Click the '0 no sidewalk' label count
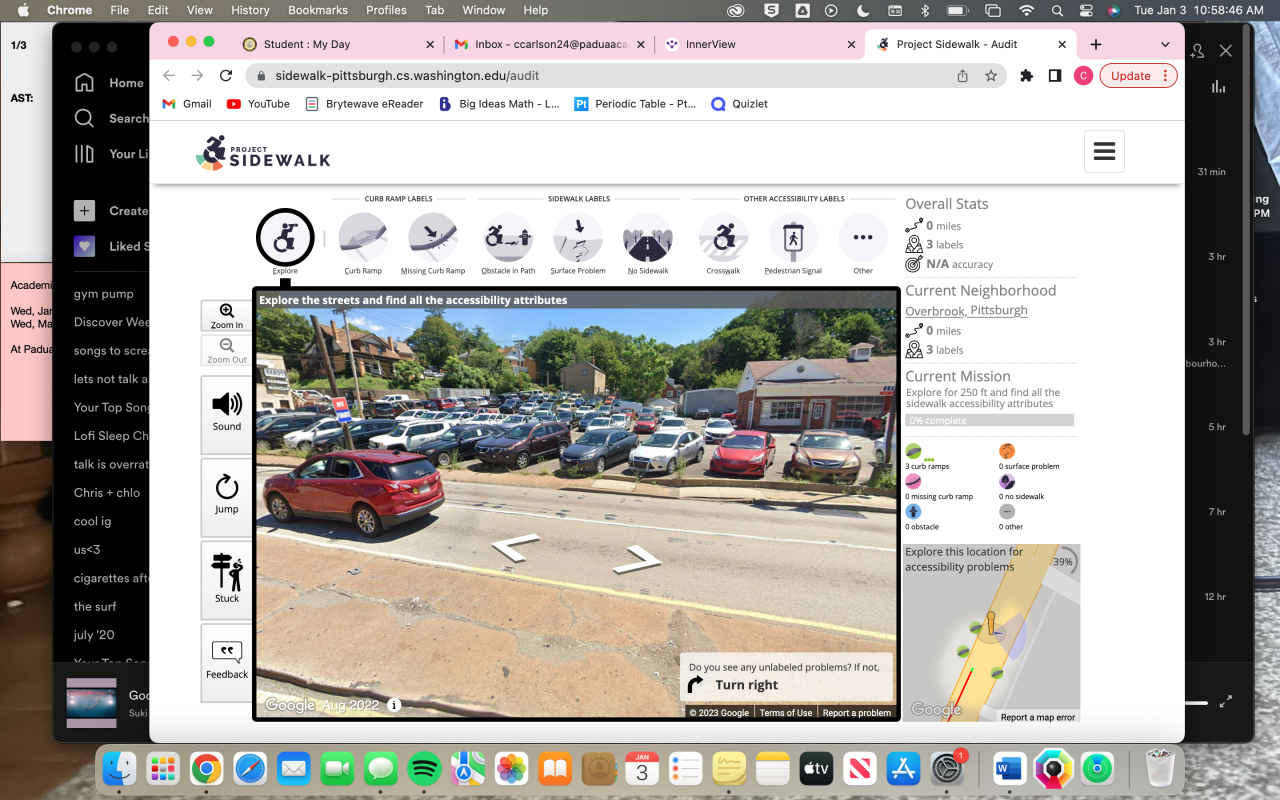This screenshot has width=1280, height=800. 1021,487
